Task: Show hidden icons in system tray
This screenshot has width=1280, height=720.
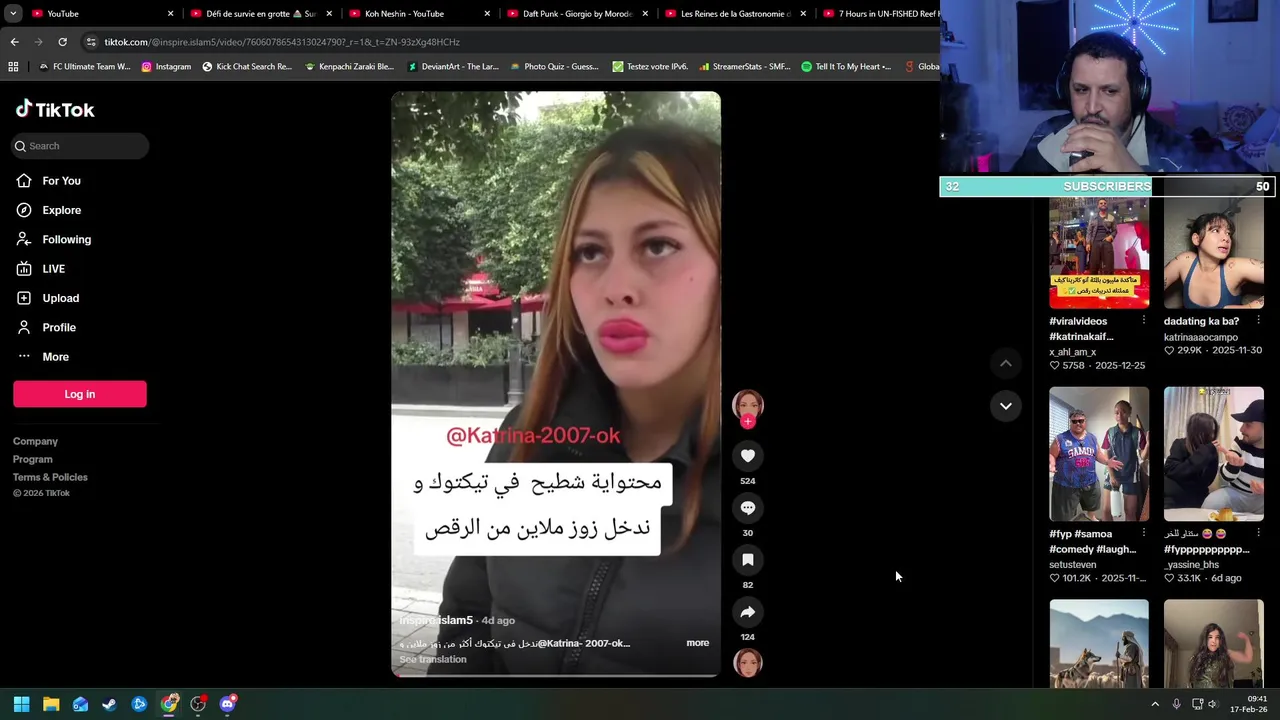Action: pyautogui.click(x=1155, y=704)
